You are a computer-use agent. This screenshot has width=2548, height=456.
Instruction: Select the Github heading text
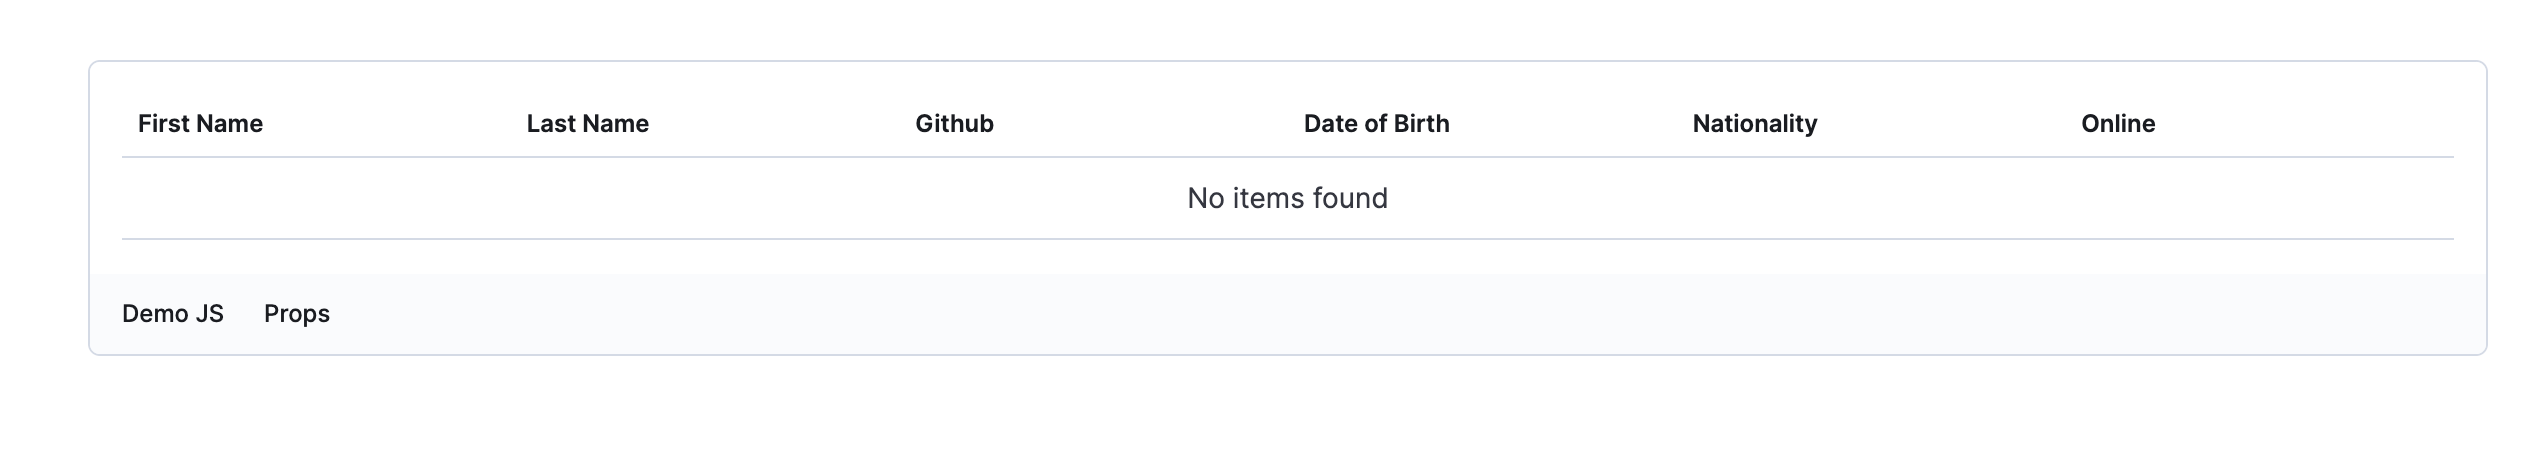click(954, 124)
